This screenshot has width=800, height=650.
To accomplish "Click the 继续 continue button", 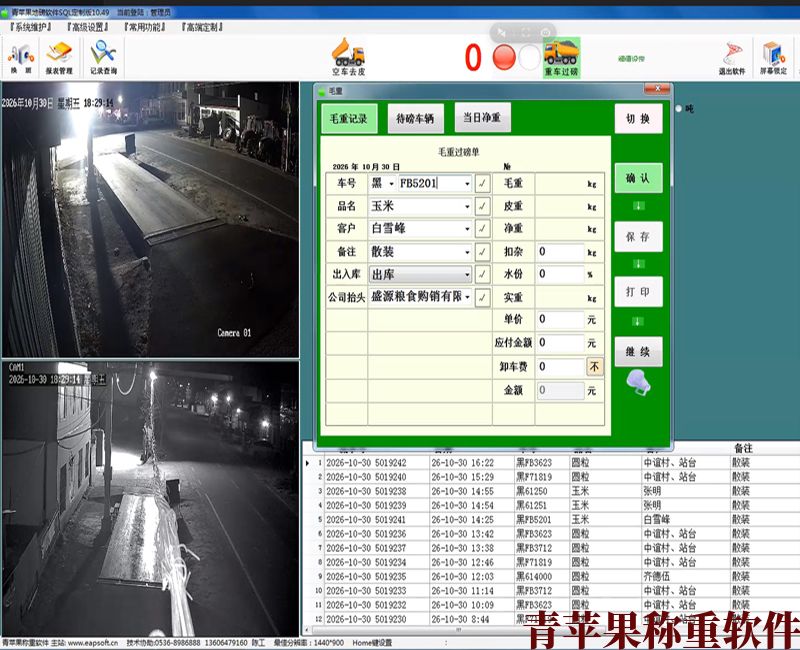I will (x=638, y=352).
